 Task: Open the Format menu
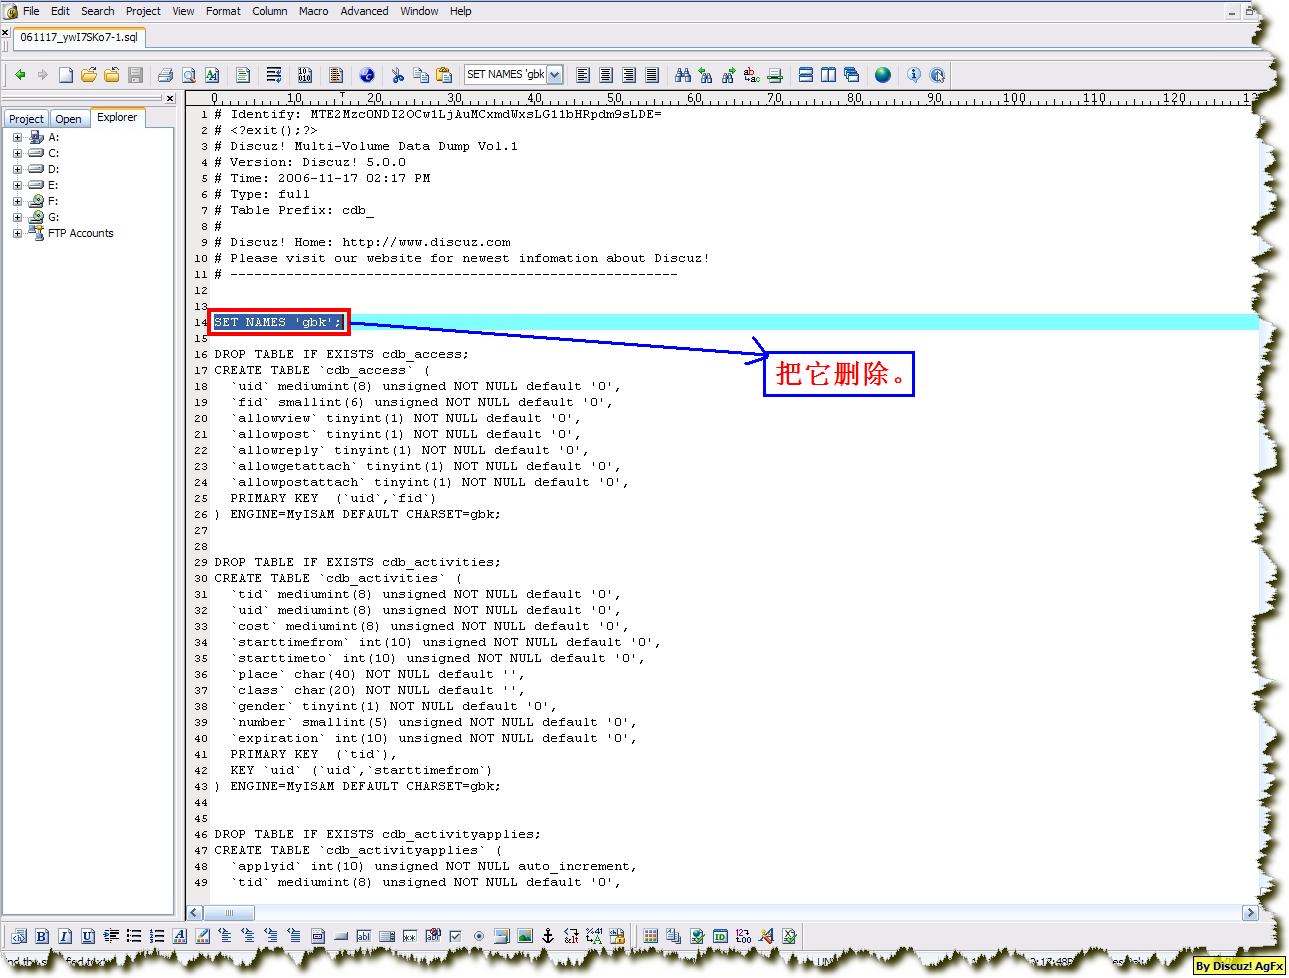pyautogui.click(x=223, y=11)
